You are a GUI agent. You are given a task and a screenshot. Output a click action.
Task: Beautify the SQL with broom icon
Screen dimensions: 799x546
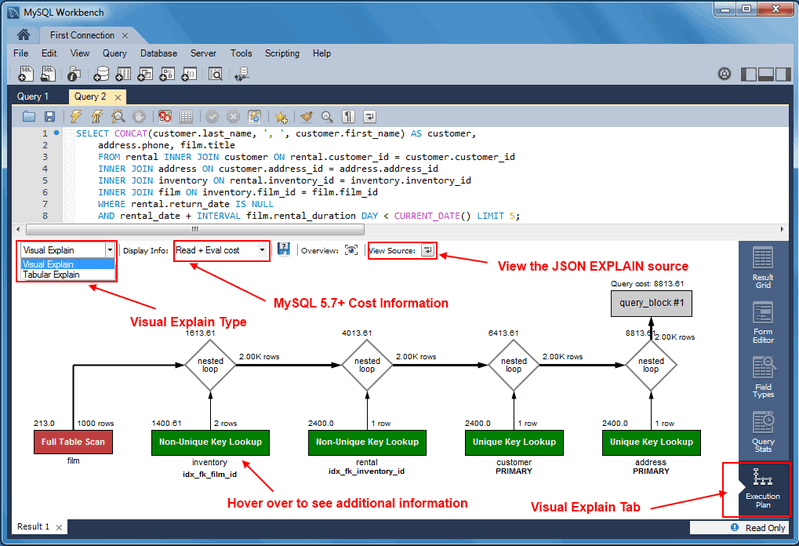coord(306,117)
